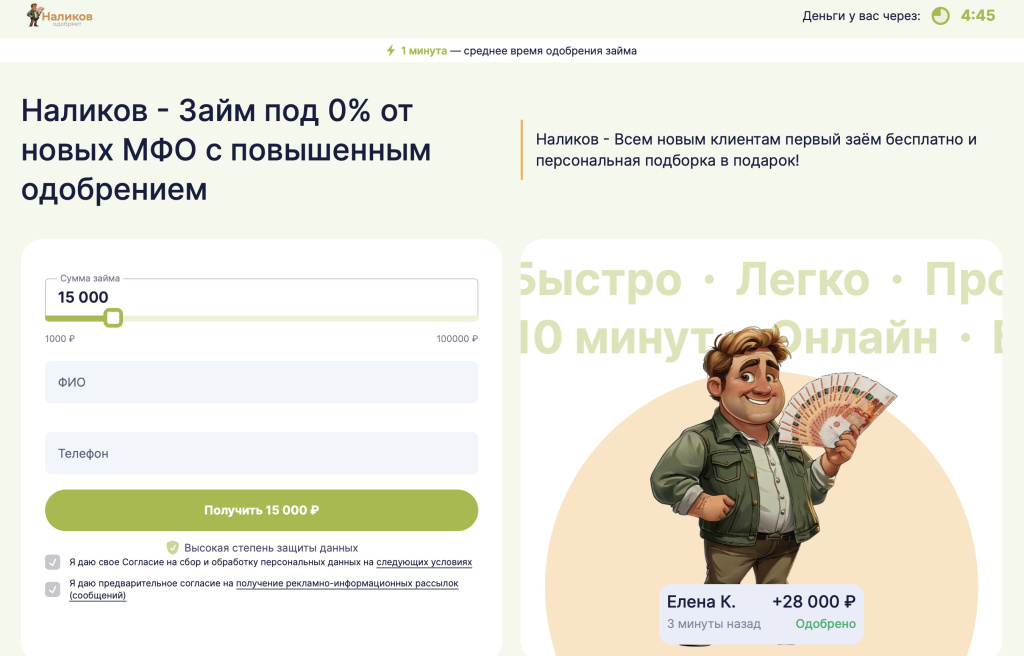Click the Елена К. approval notification card
This screenshot has width=1024, height=656.
pyautogui.click(x=760, y=612)
